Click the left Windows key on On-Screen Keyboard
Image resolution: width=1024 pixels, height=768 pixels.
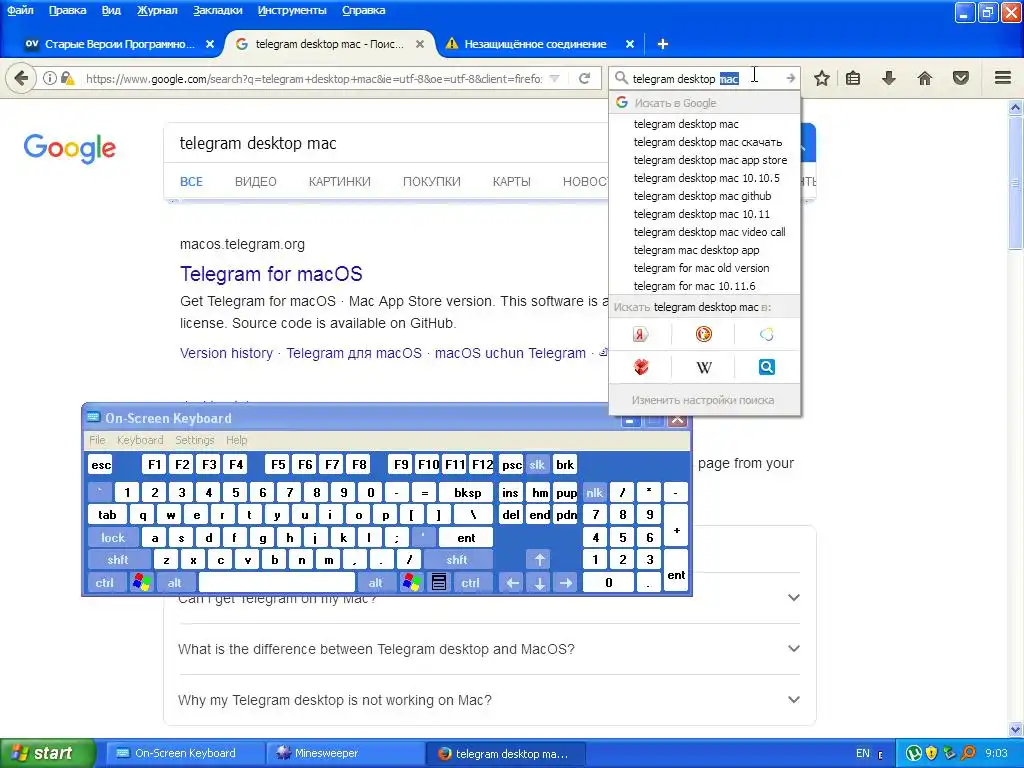141,582
